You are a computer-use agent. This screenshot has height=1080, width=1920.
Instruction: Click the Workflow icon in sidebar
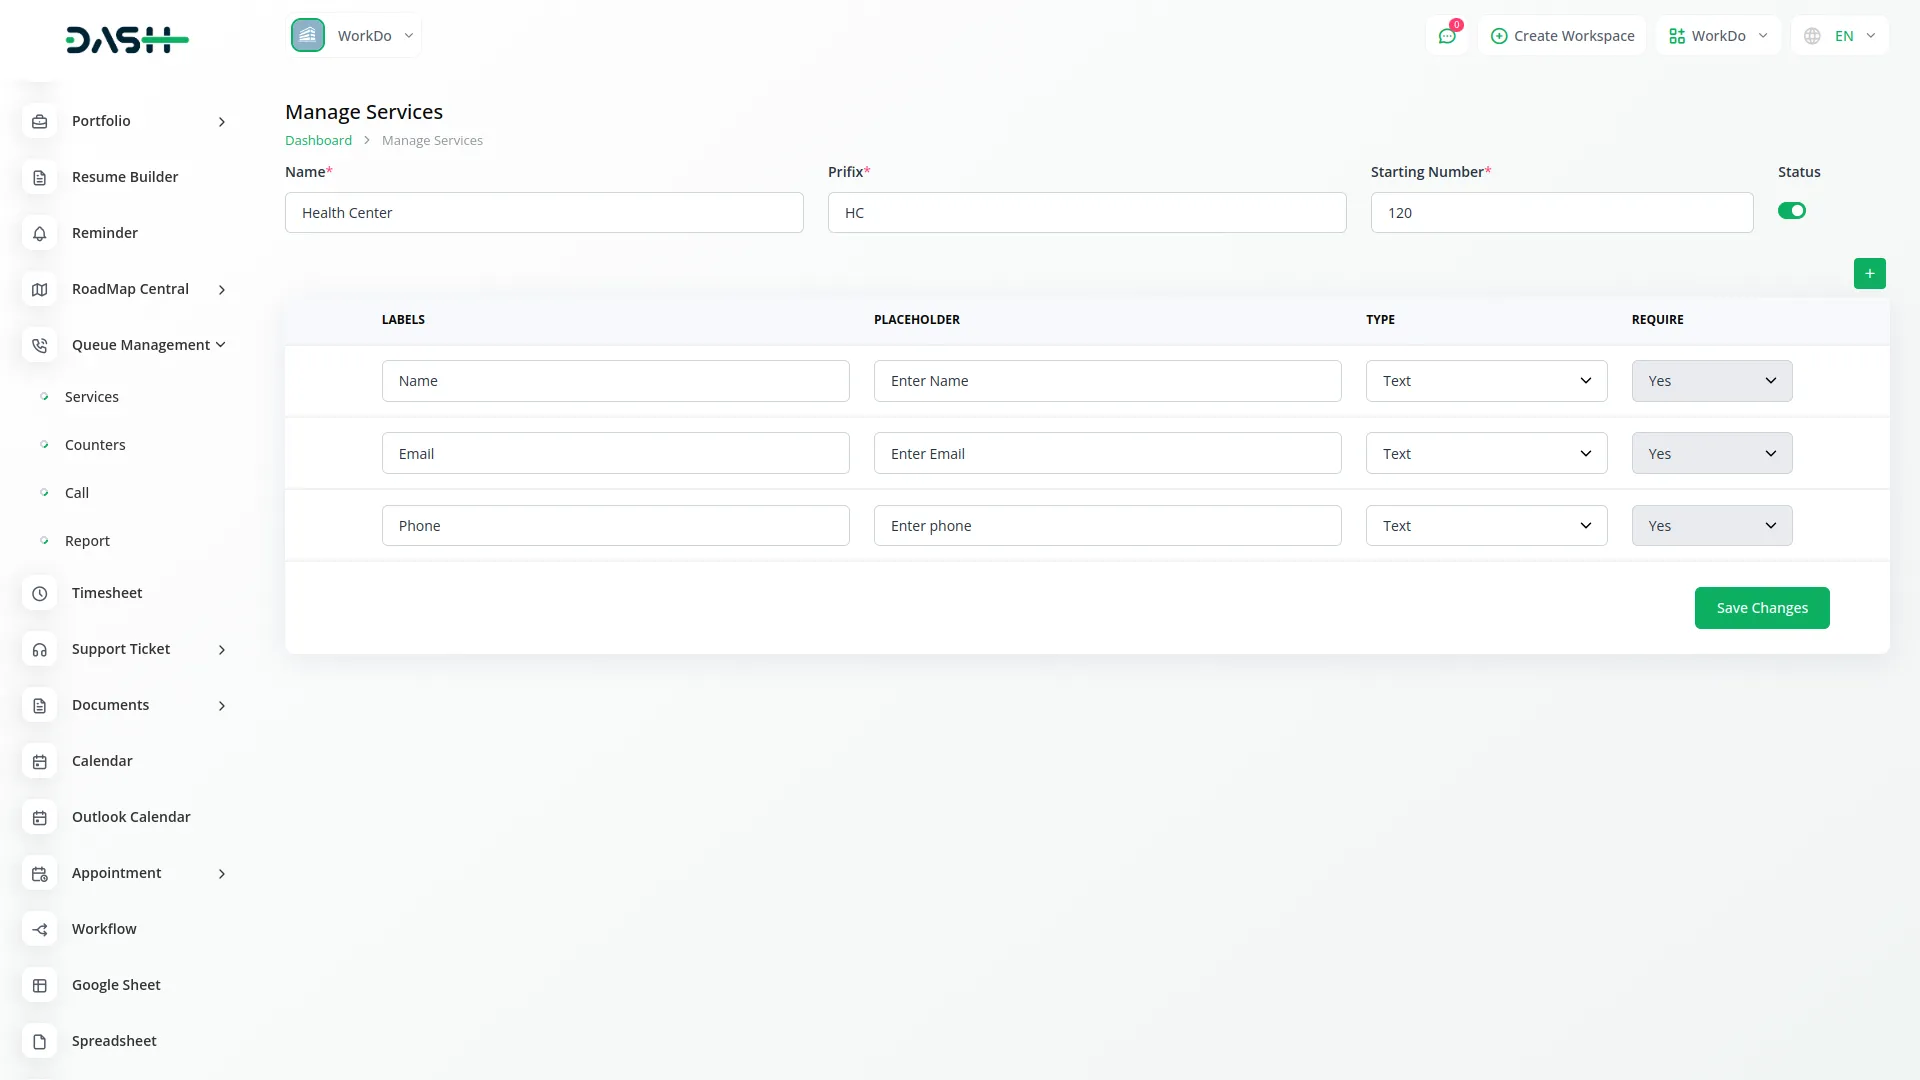[39, 929]
